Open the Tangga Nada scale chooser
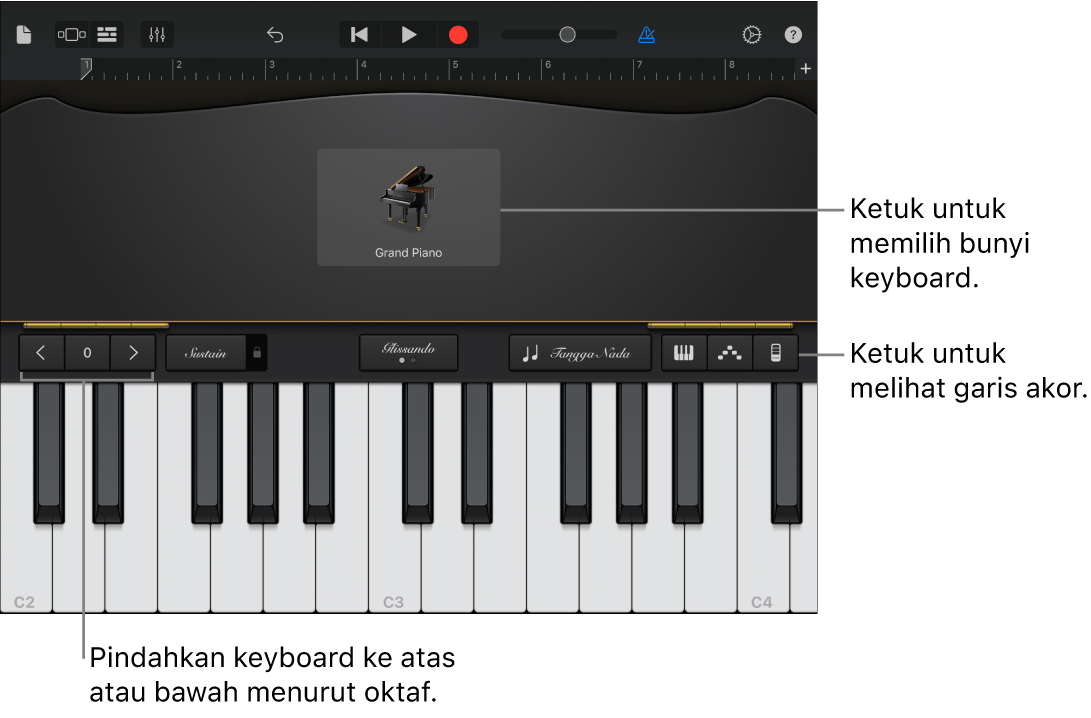Screen dimensions: 1091x718 [580, 353]
